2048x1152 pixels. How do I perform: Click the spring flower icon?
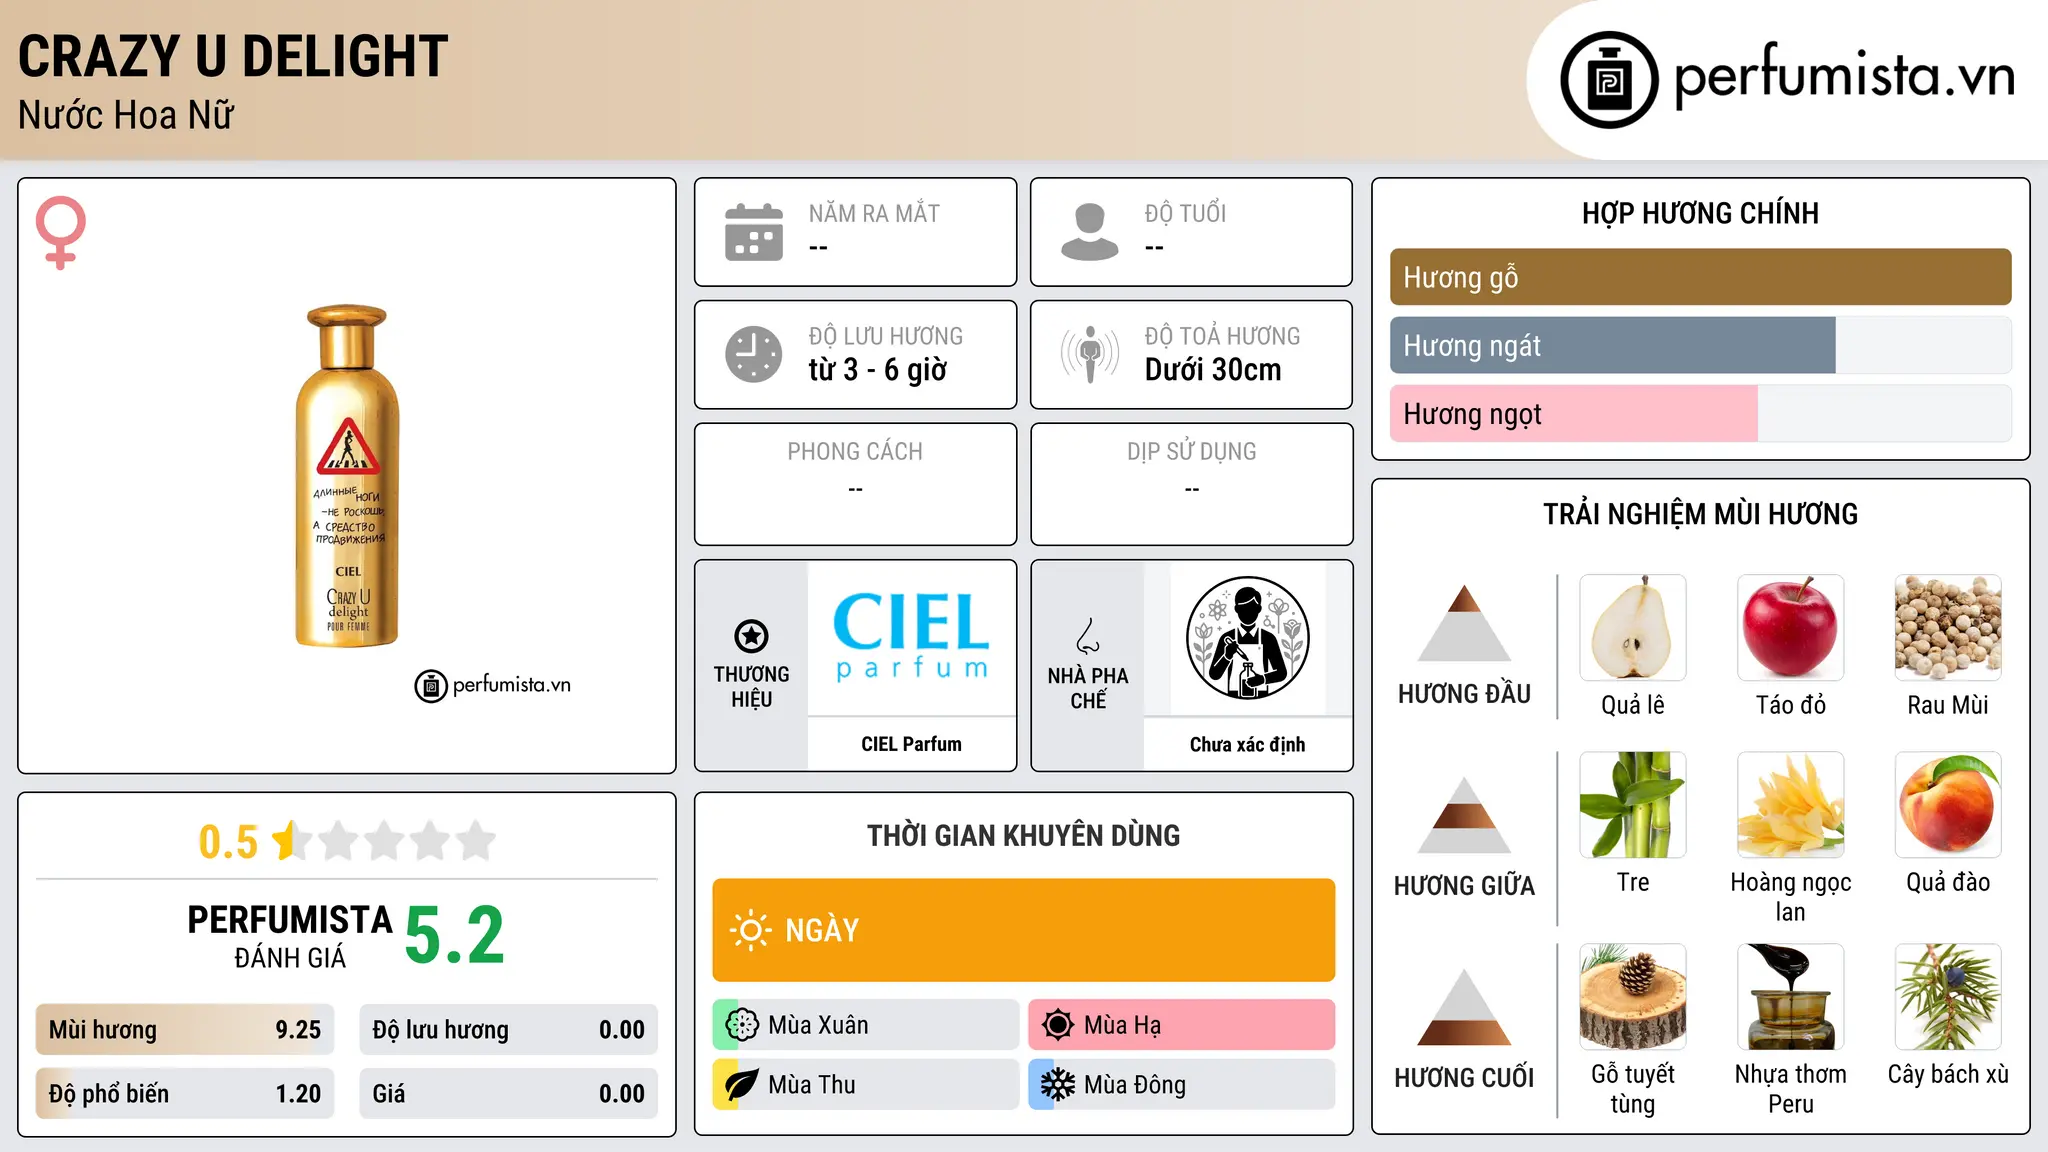click(x=742, y=1025)
